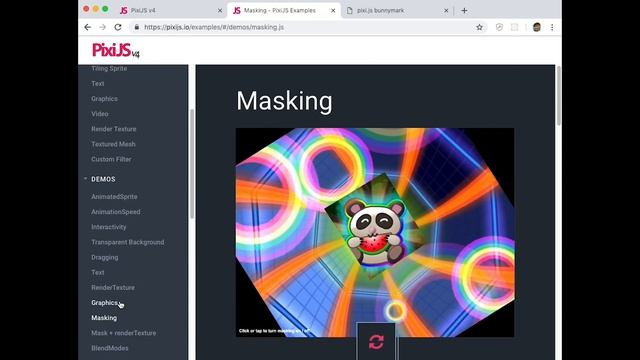Open the BlendModes demo
This screenshot has width=640, height=360.
pos(109,348)
